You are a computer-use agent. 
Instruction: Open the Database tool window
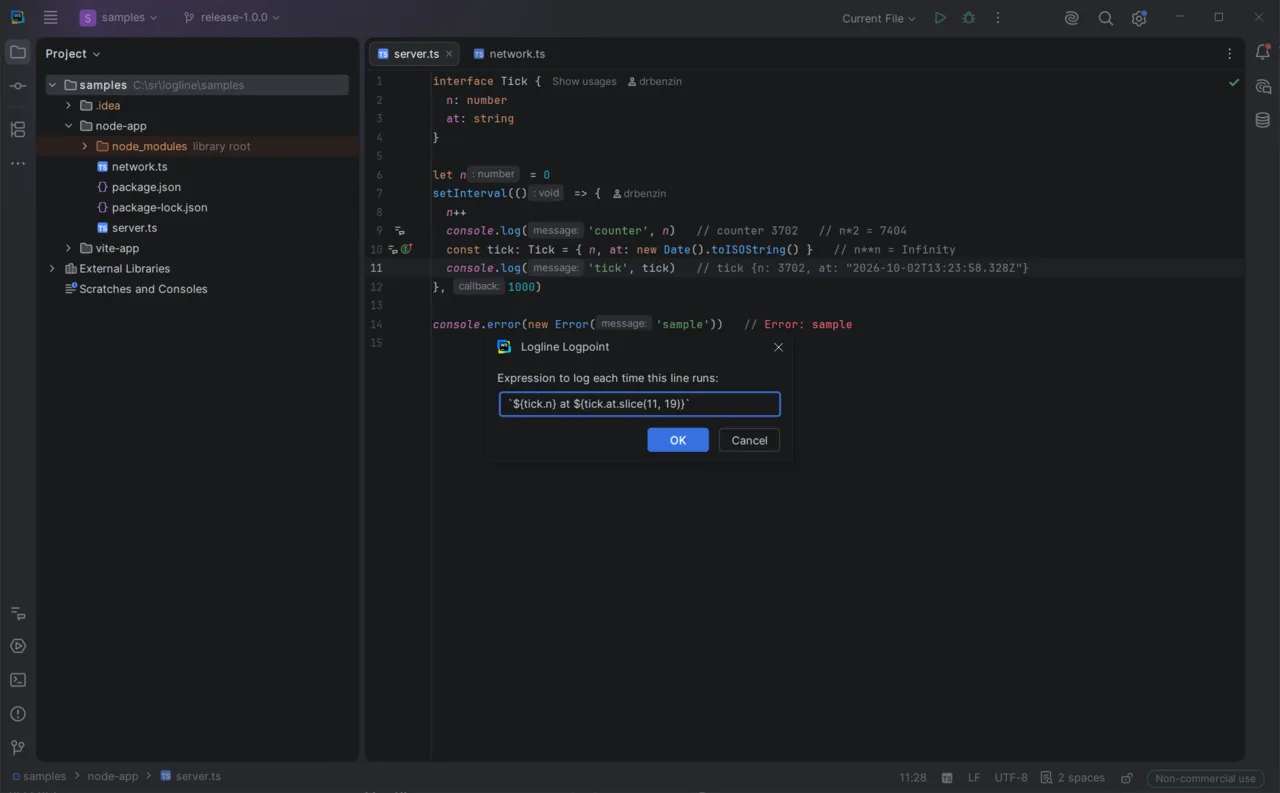1263,120
